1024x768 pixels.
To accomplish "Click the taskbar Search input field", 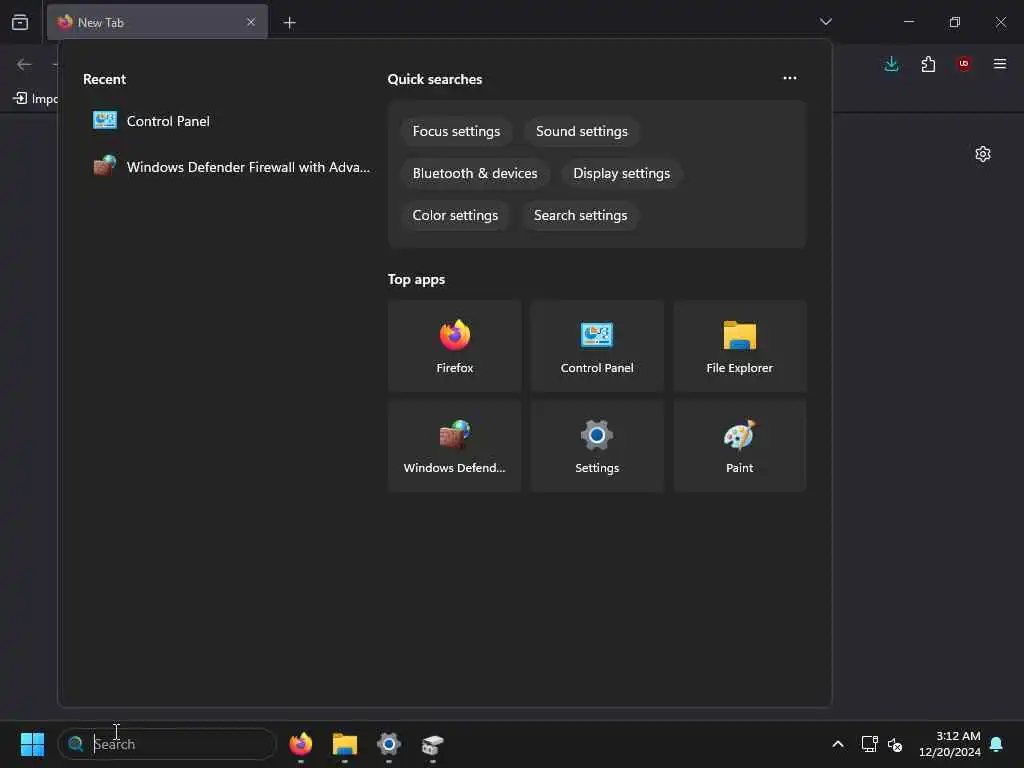I will click(168, 744).
